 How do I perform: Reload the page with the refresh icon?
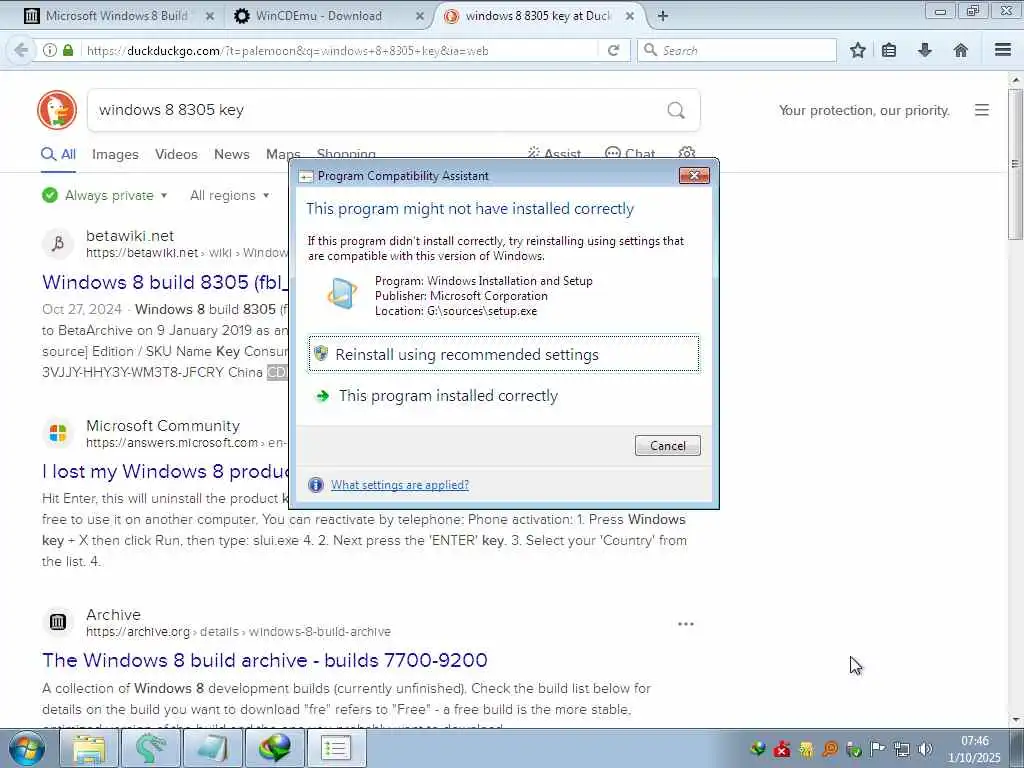[x=613, y=50]
